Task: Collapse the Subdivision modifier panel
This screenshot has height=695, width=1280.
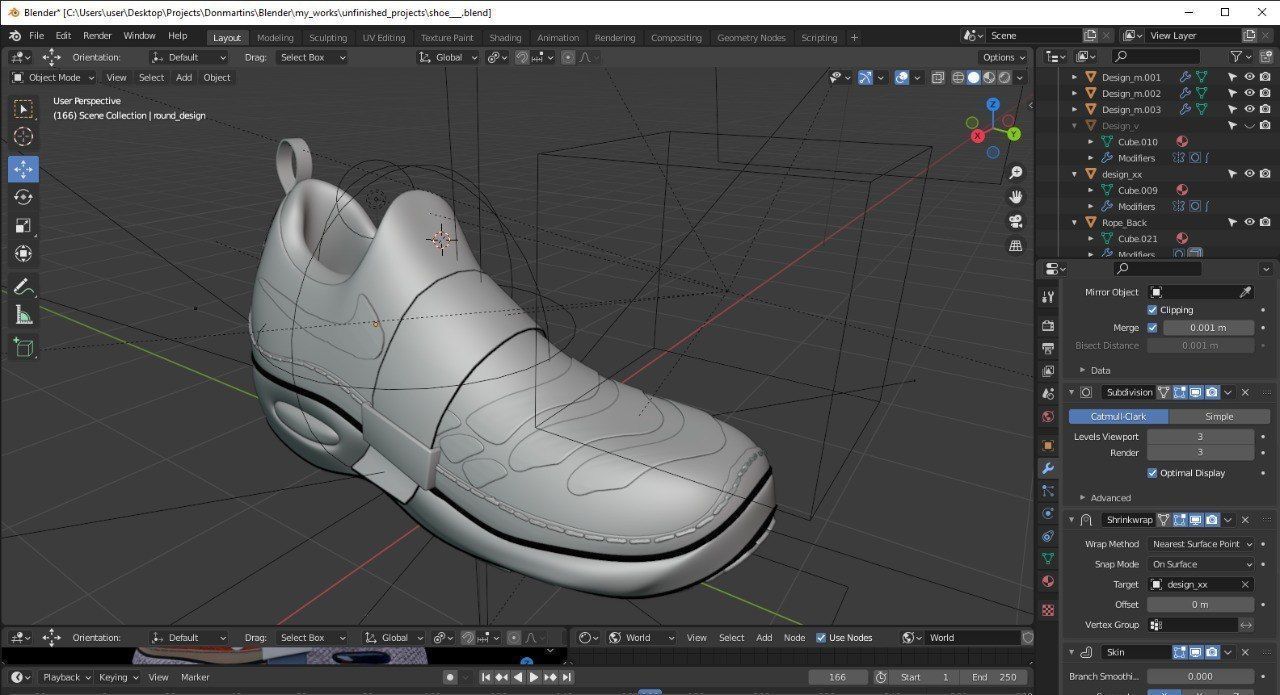Action: click(1072, 392)
